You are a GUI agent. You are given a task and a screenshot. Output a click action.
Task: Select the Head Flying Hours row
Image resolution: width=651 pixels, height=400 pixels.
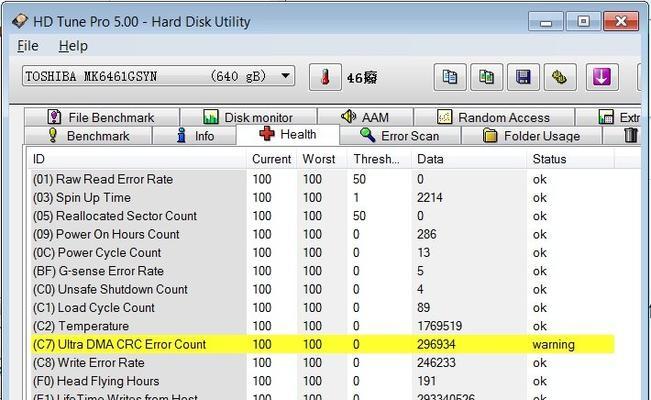[323, 381]
